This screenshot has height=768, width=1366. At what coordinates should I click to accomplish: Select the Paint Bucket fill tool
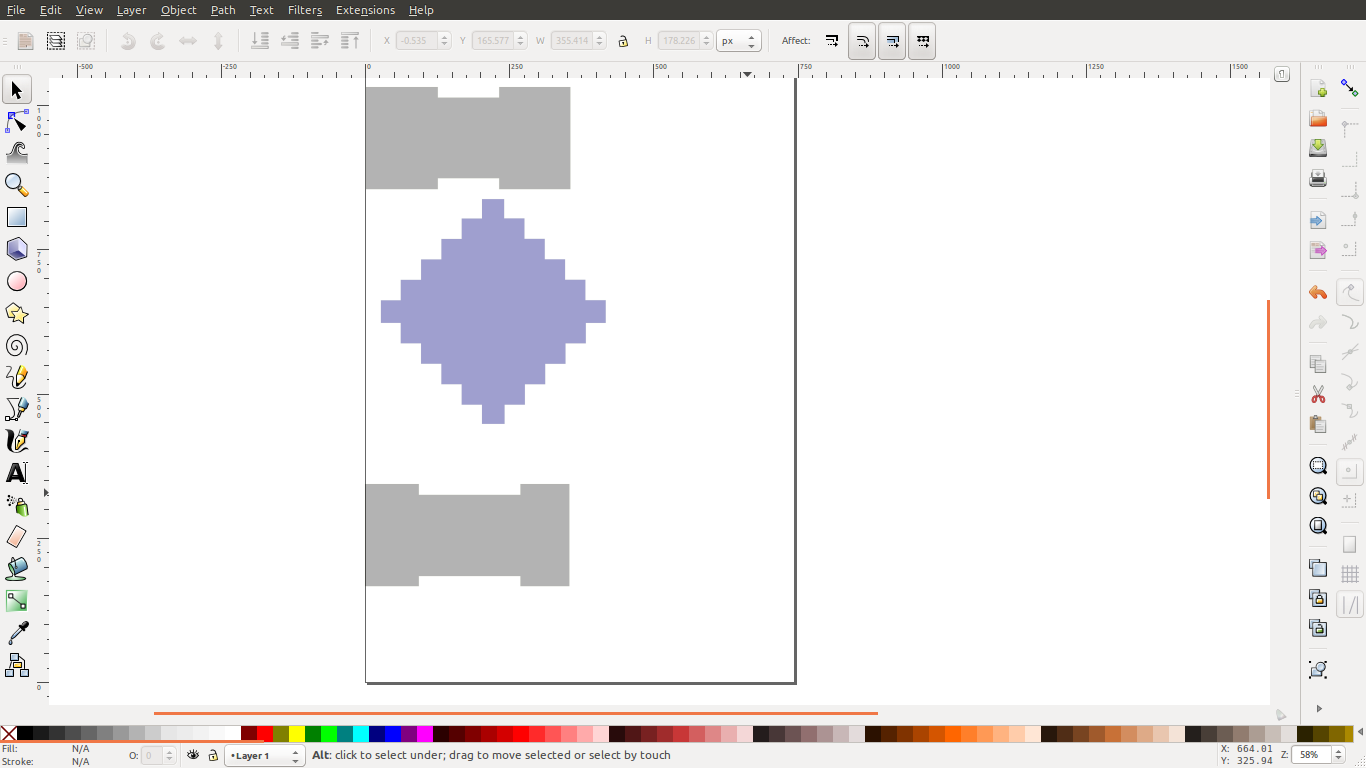click(17, 569)
